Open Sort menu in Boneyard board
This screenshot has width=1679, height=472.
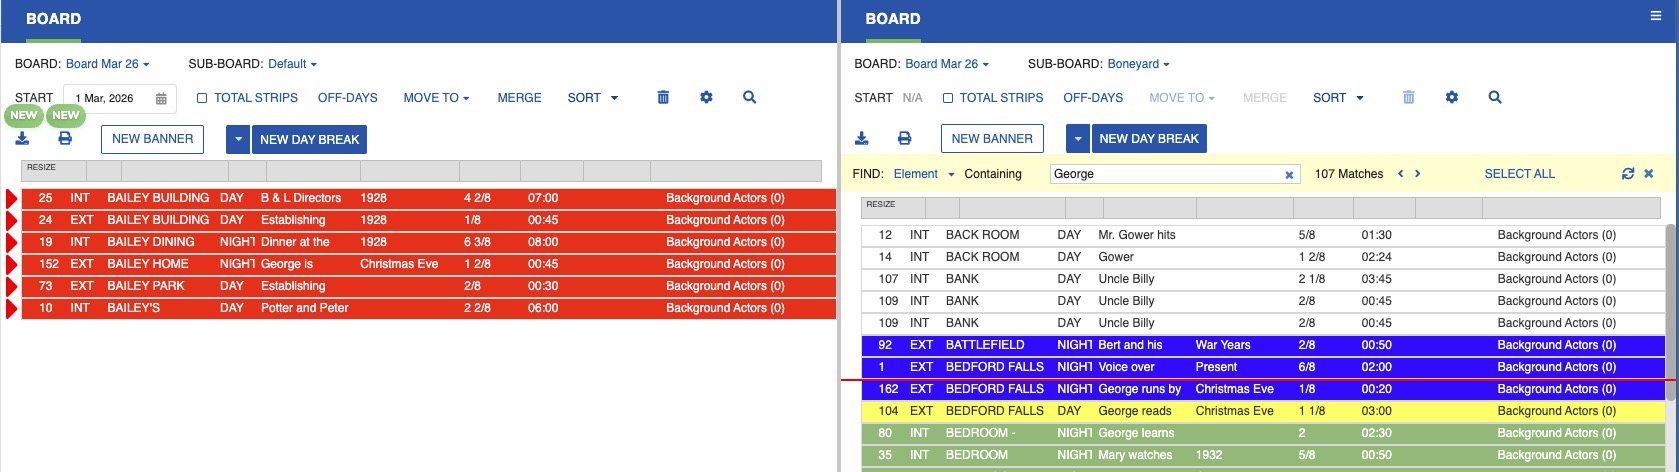point(1337,98)
